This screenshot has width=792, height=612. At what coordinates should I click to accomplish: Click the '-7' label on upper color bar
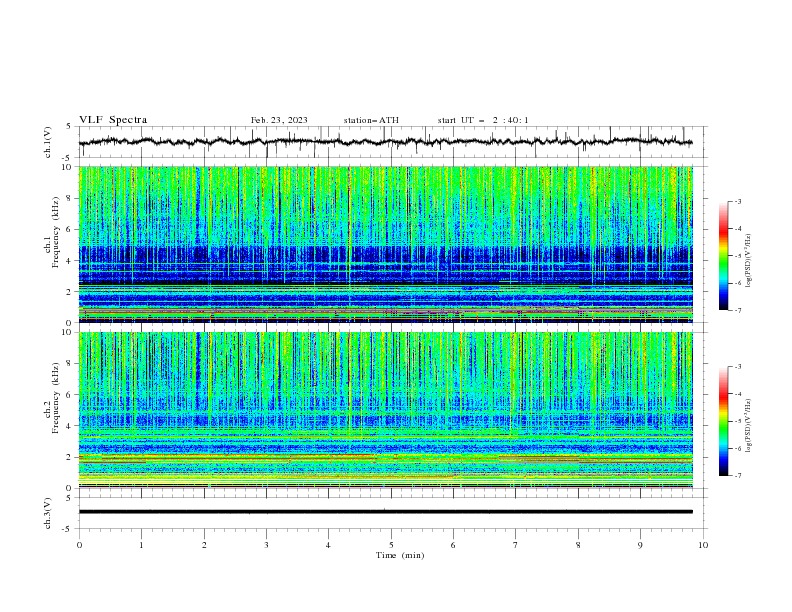point(738,310)
